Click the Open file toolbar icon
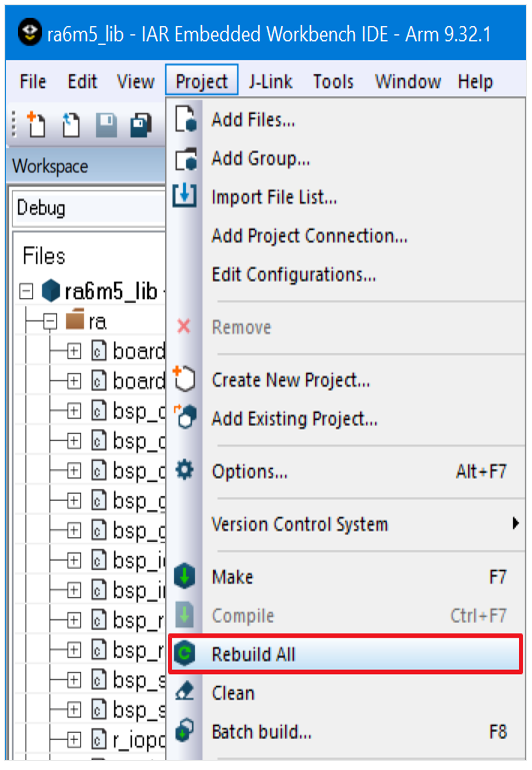This screenshot has height=770, width=532. coord(71,124)
